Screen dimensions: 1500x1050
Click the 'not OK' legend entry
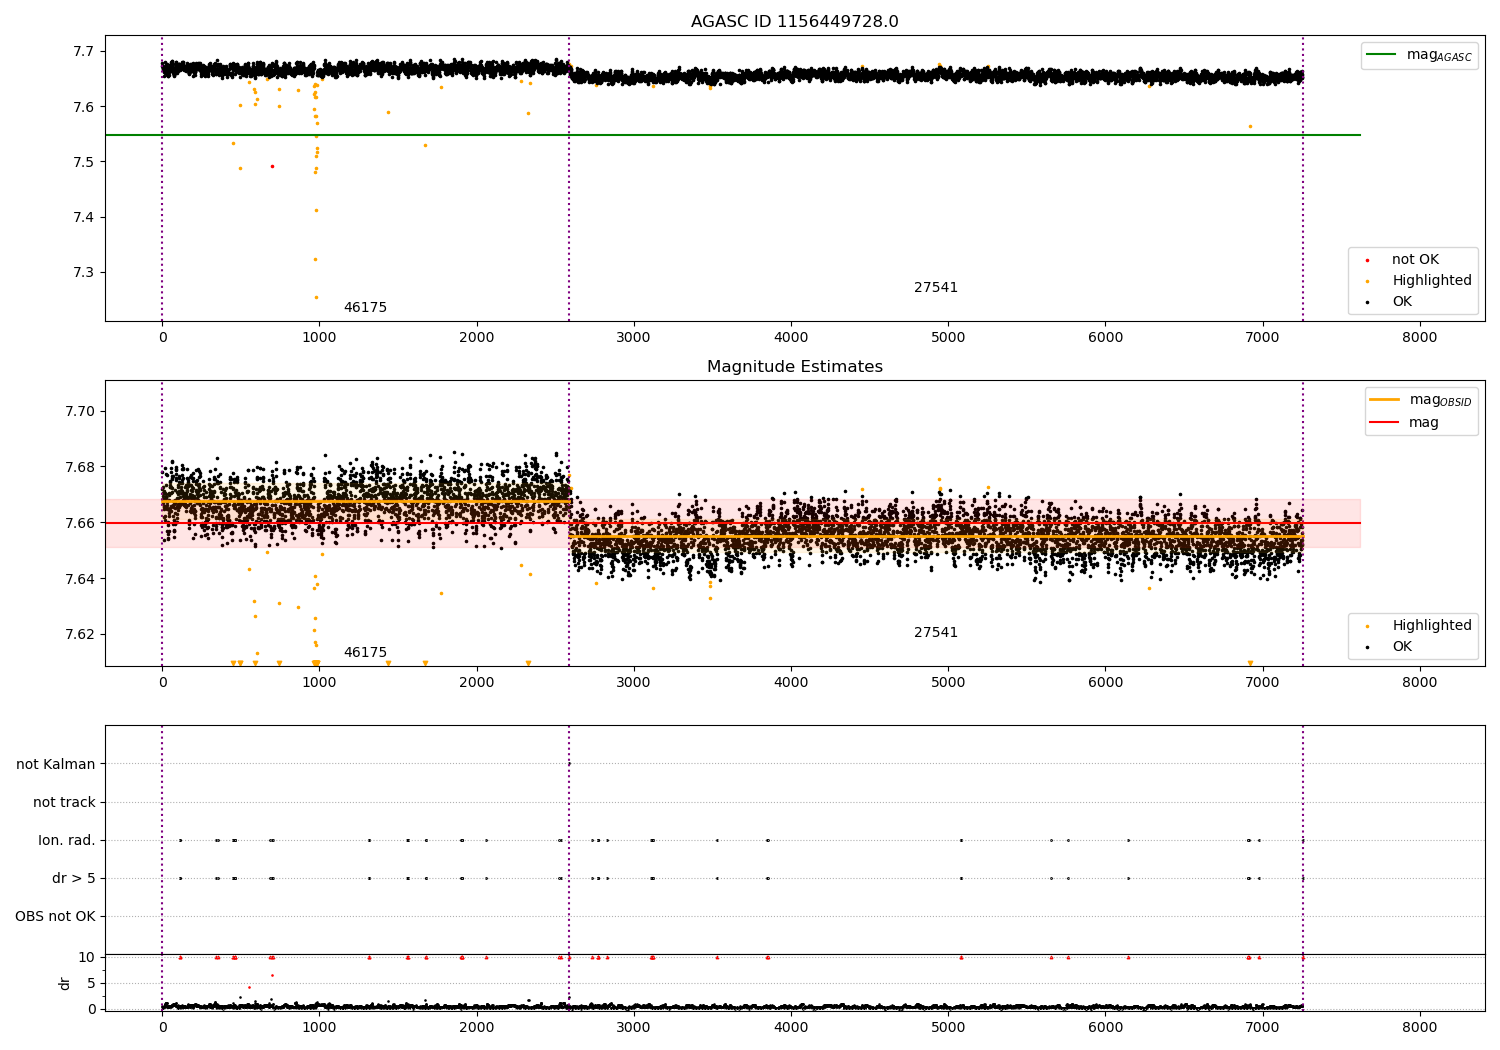pyautogui.click(x=1415, y=260)
